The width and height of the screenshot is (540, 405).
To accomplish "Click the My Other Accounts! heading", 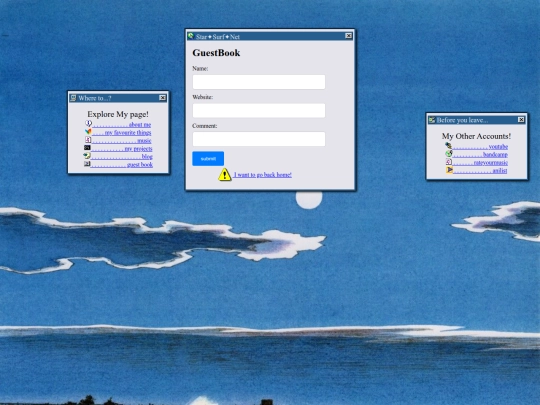I will tap(476, 136).
